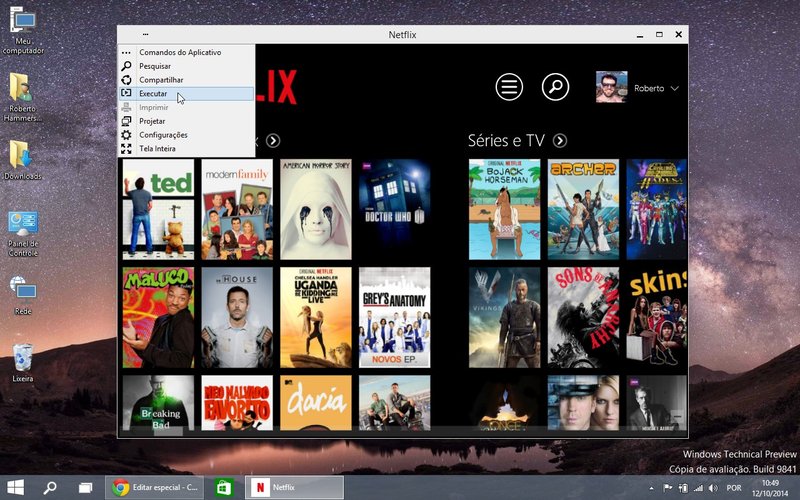Click the power battery tray icon
Image resolution: width=800 pixels, height=500 pixels.
pos(683,488)
